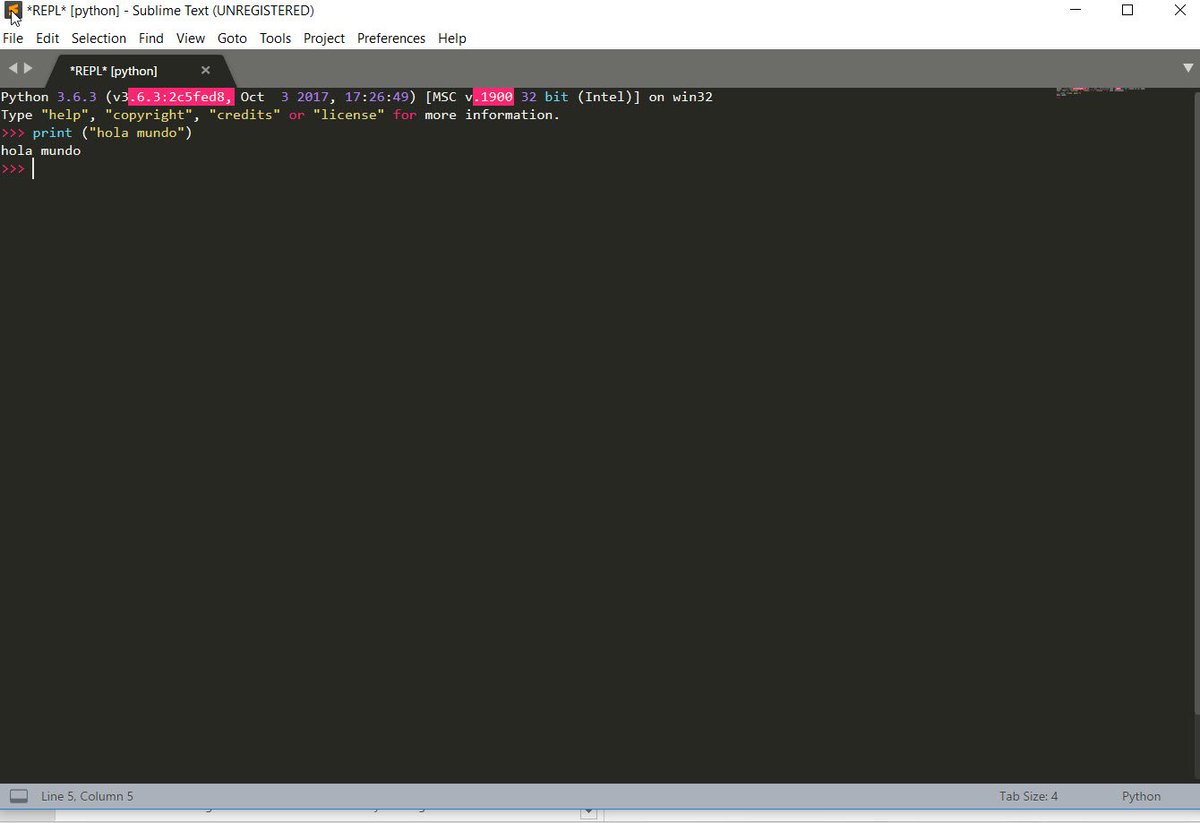Open the Goto menu
The height and width of the screenshot is (823, 1200).
[x=232, y=38]
